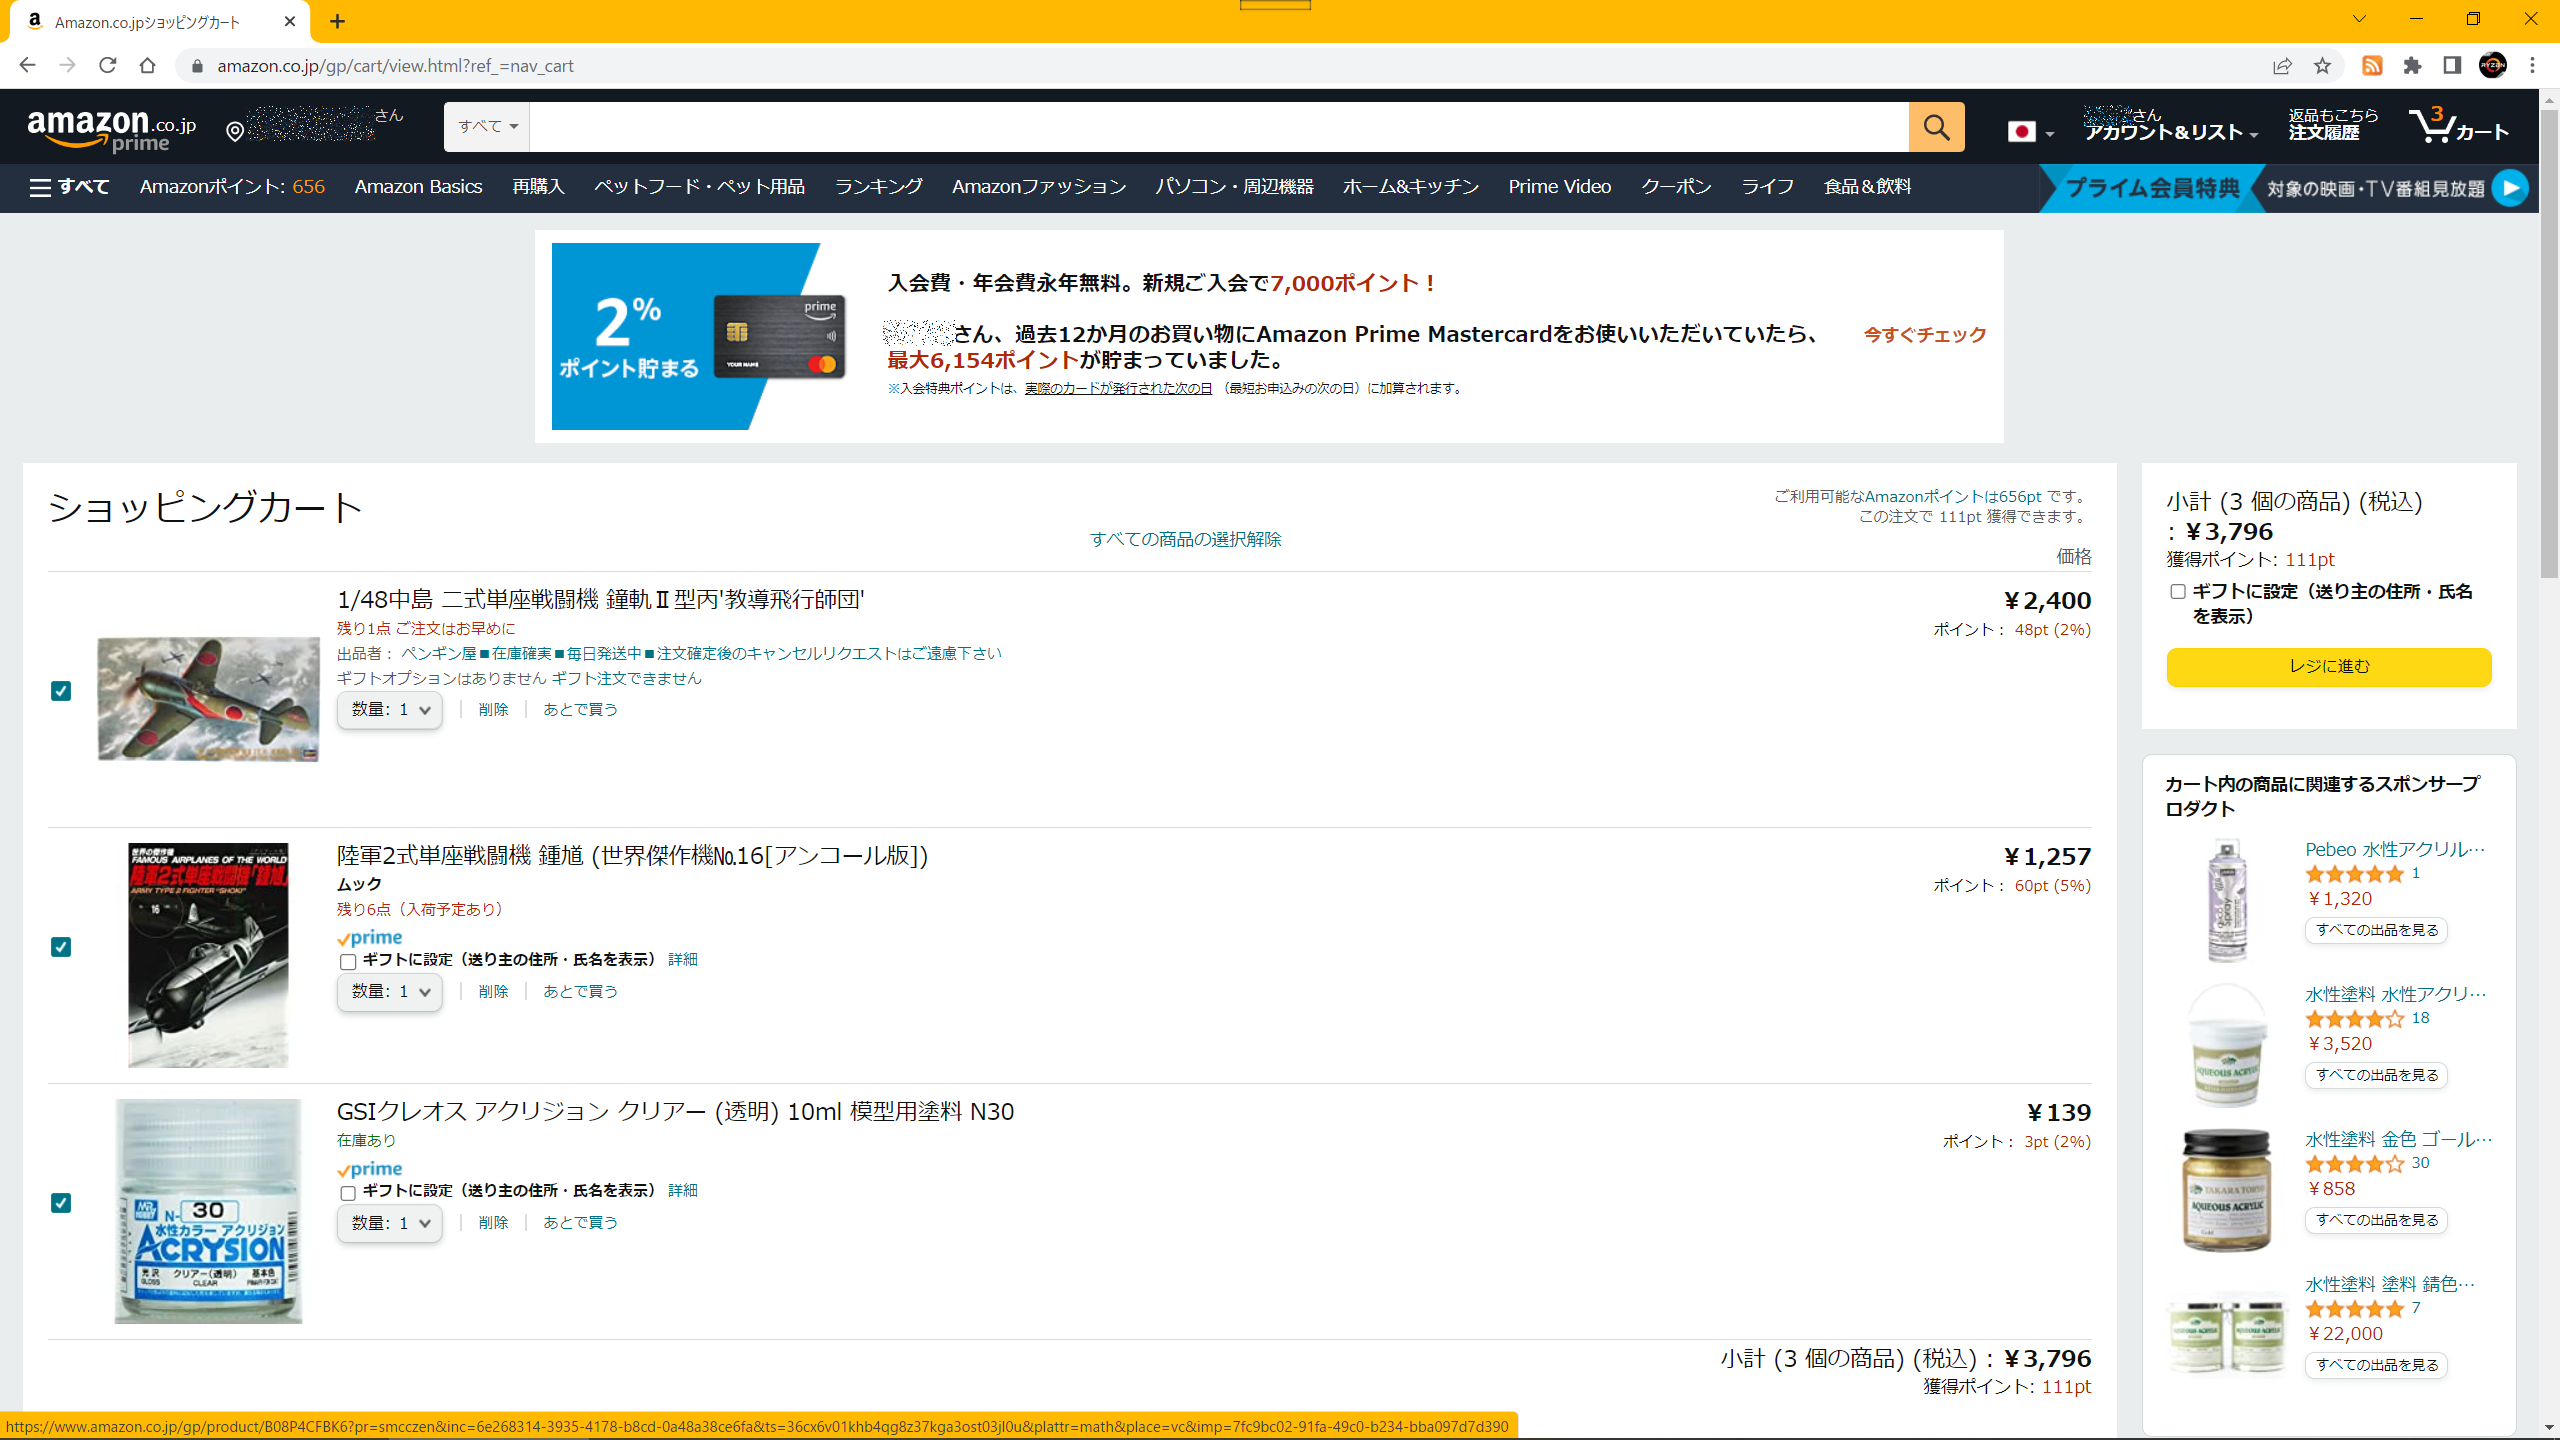Open 注文履歴 returns and orders
Viewport: 2560px width, 1440px height.
tap(2333, 125)
